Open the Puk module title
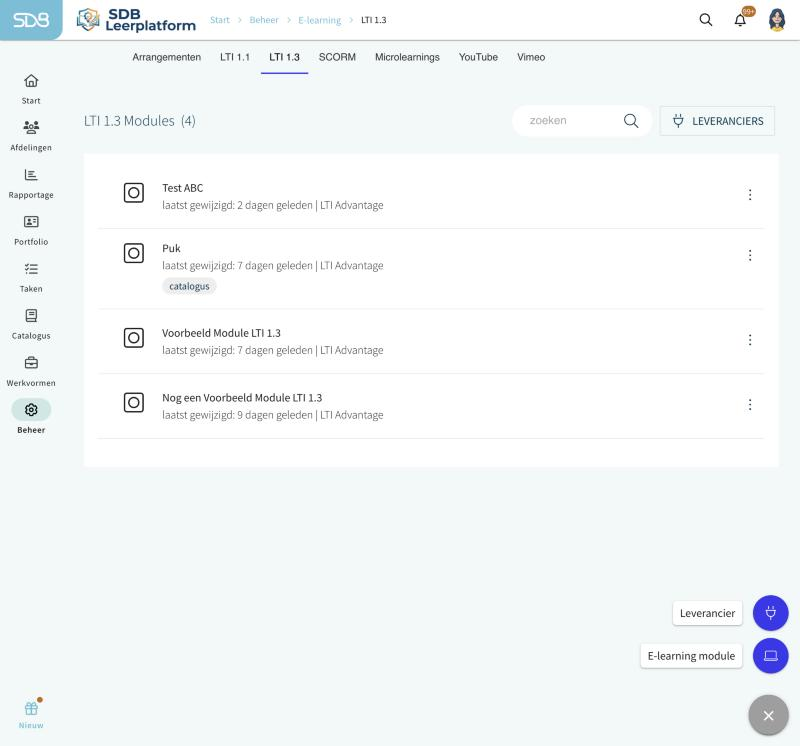Image resolution: width=800 pixels, height=746 pixels. pos(171,248)
